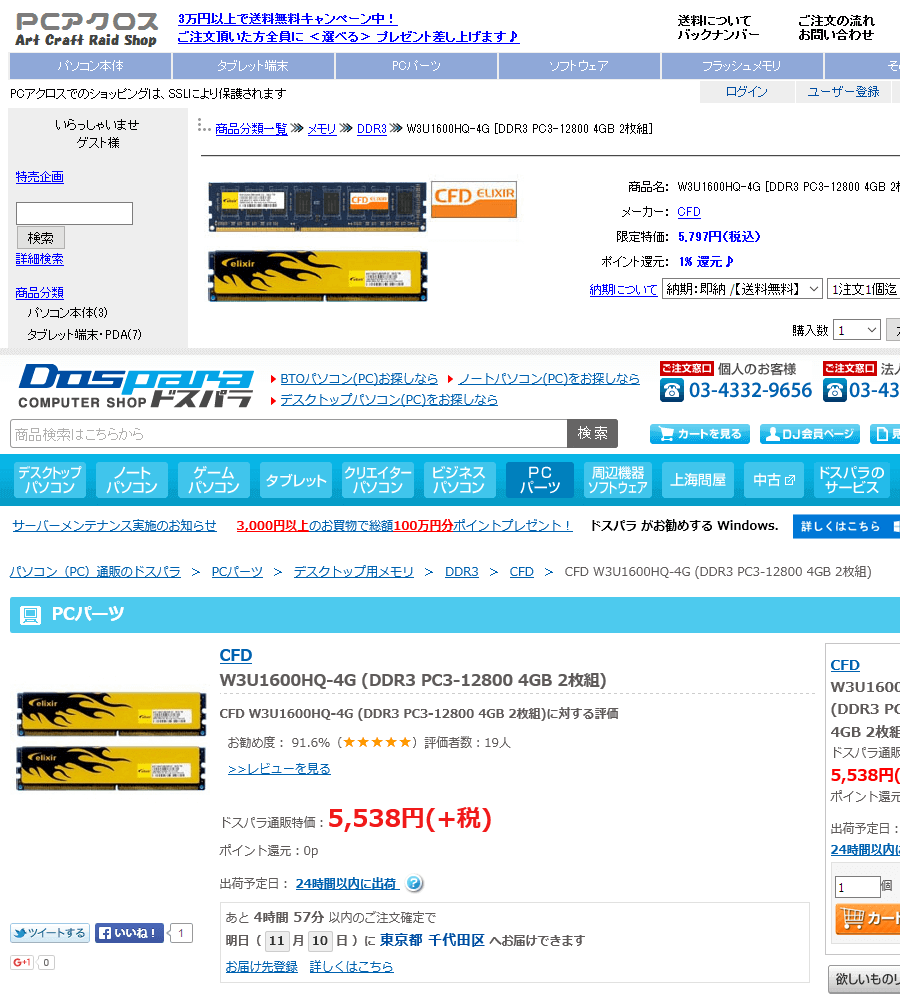Click the sidebar search text field
Image resolution: width=900 pixels, height=999 pixels.
point(75,213)
